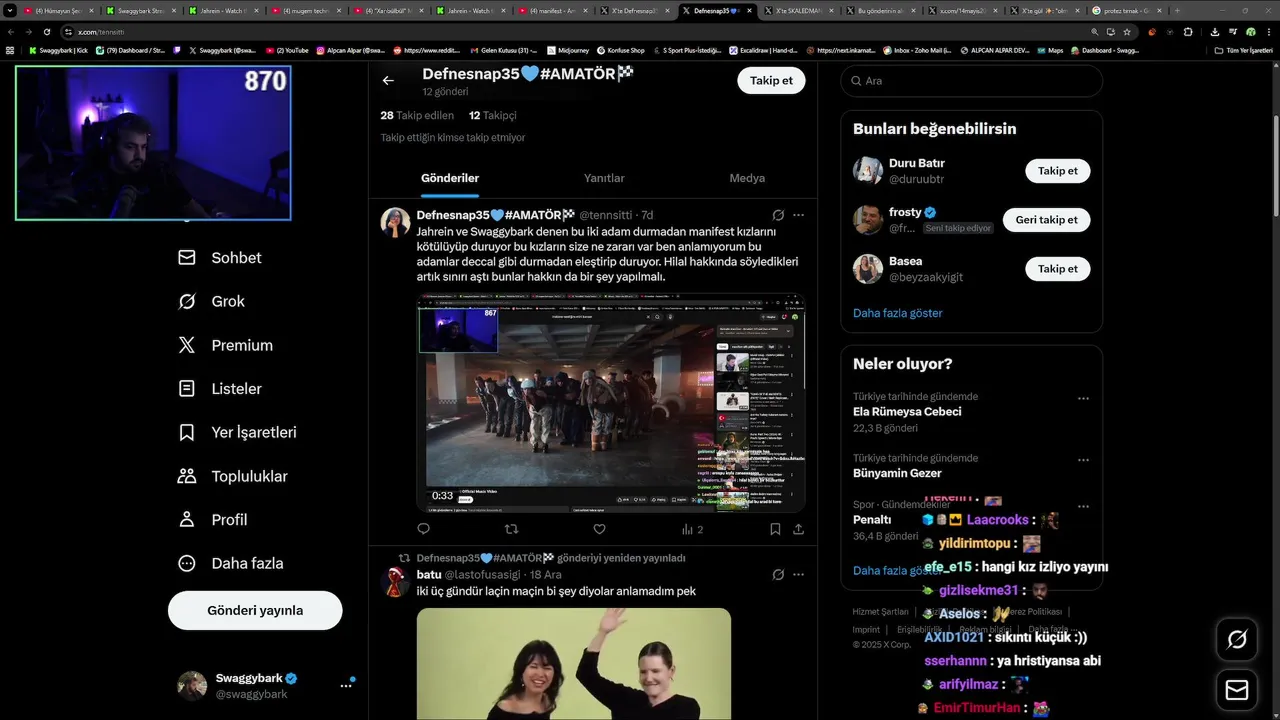Follow Defnesnap35 with Takip et
The height and width of the screenshot is (720, 1280).
771,81
